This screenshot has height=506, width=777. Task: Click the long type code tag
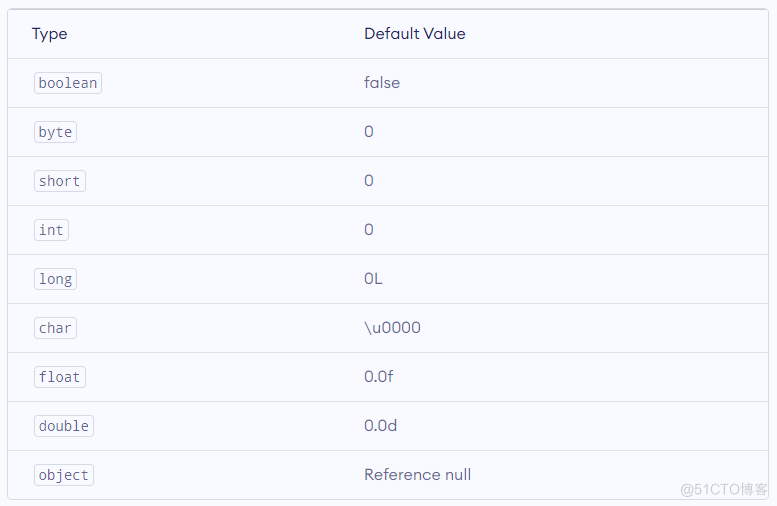tap(56, 279)
